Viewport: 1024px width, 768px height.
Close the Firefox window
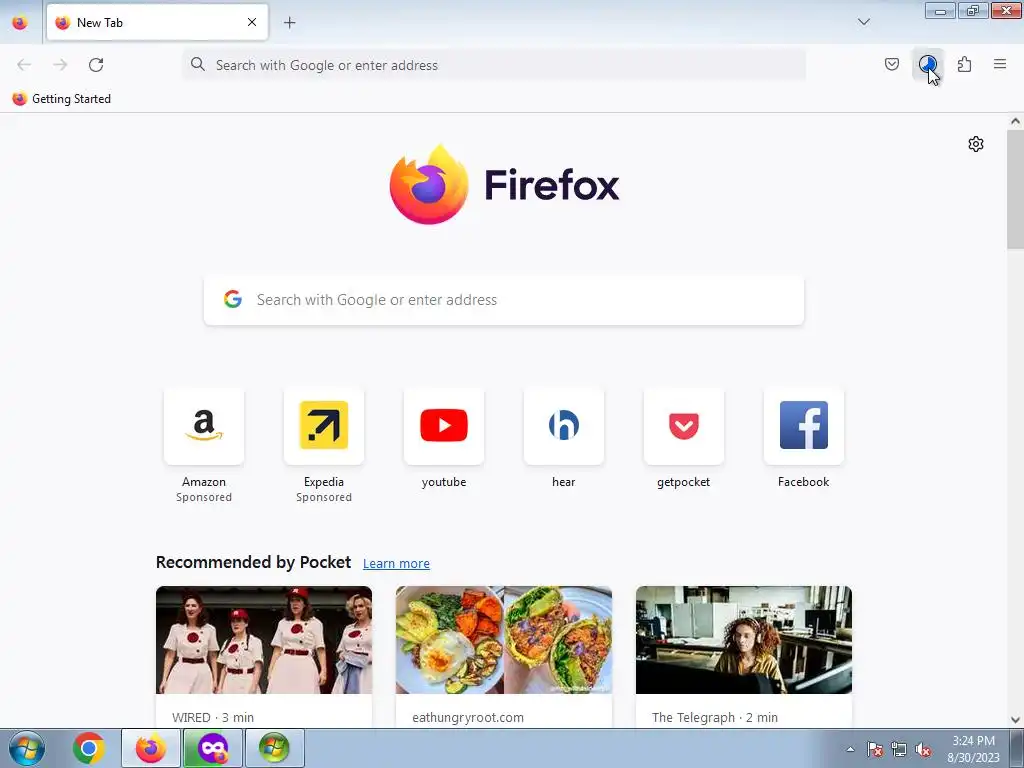coord(1006,10)
